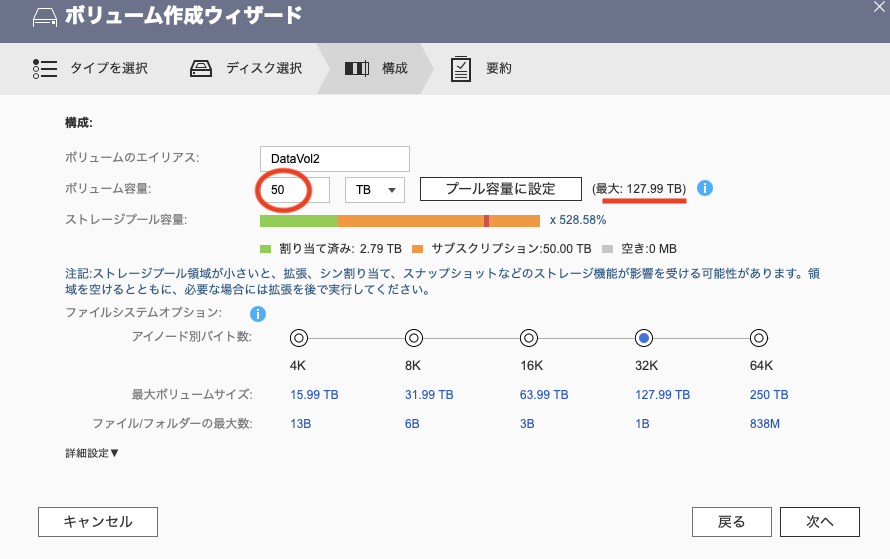Click 15.99 TB max volume size value
Viewport: 890px width, 559px height.
click(314, 395)
